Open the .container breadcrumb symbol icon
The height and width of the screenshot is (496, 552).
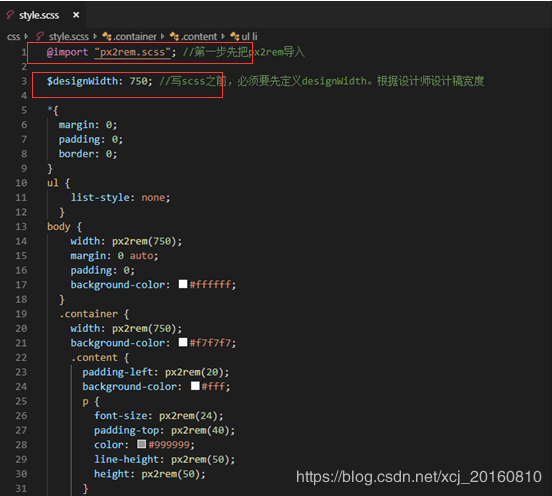107,36
